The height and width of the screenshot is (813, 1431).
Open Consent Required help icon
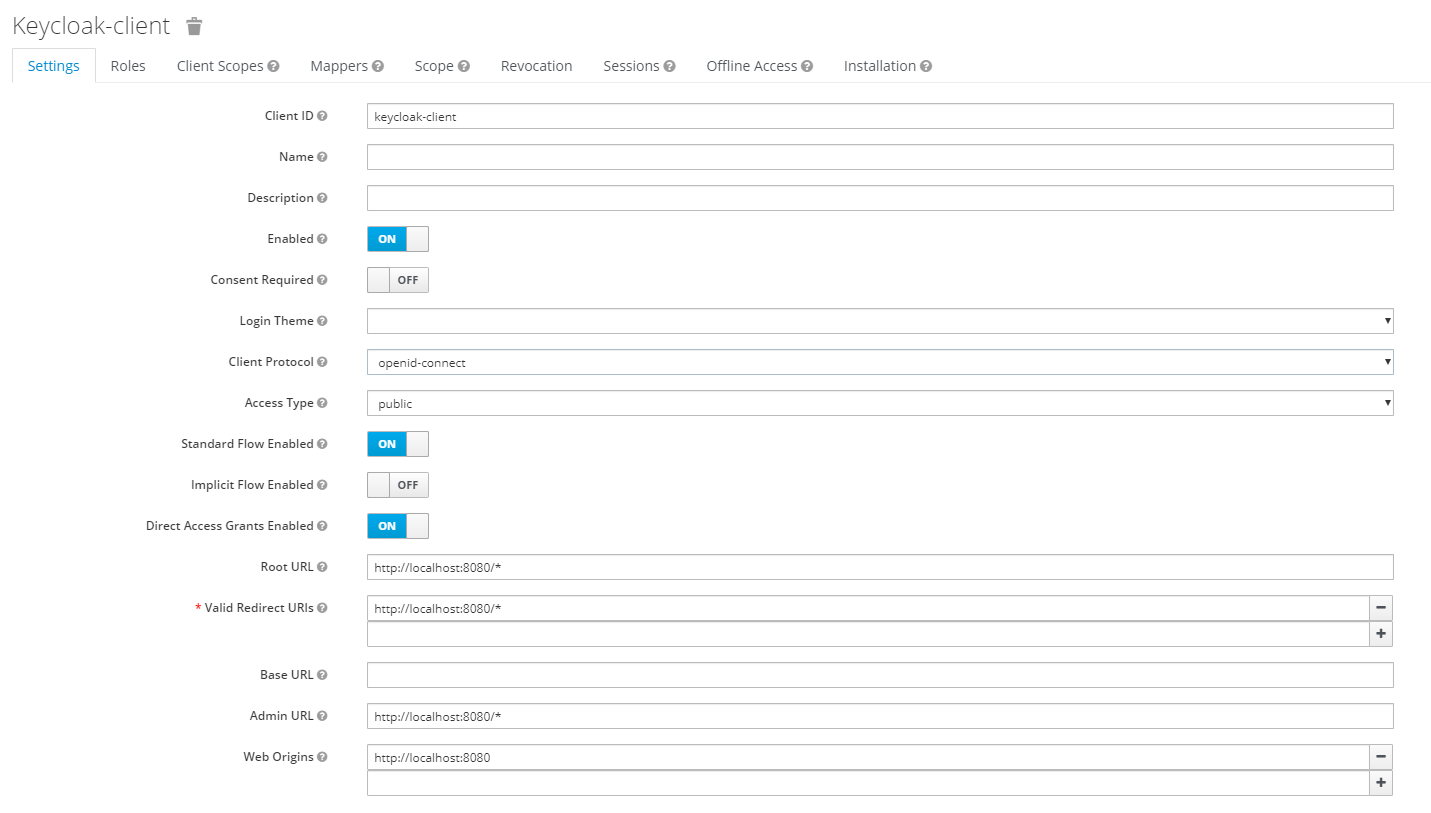pyautogui.click(x=322, y=280)
